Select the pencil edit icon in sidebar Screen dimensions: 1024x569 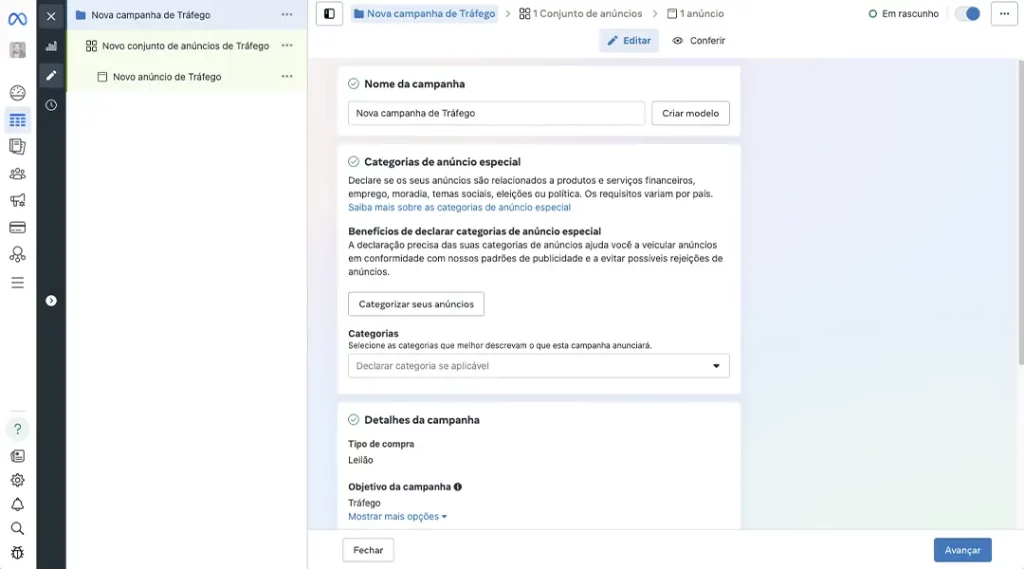coord(51,75)
